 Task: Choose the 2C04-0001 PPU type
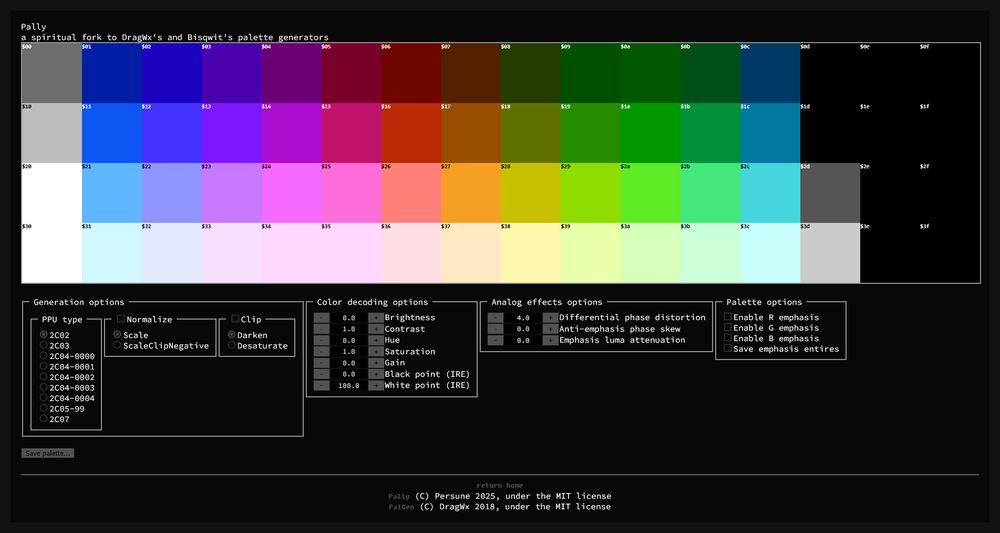pyautogui.click(x=43, y=366)
